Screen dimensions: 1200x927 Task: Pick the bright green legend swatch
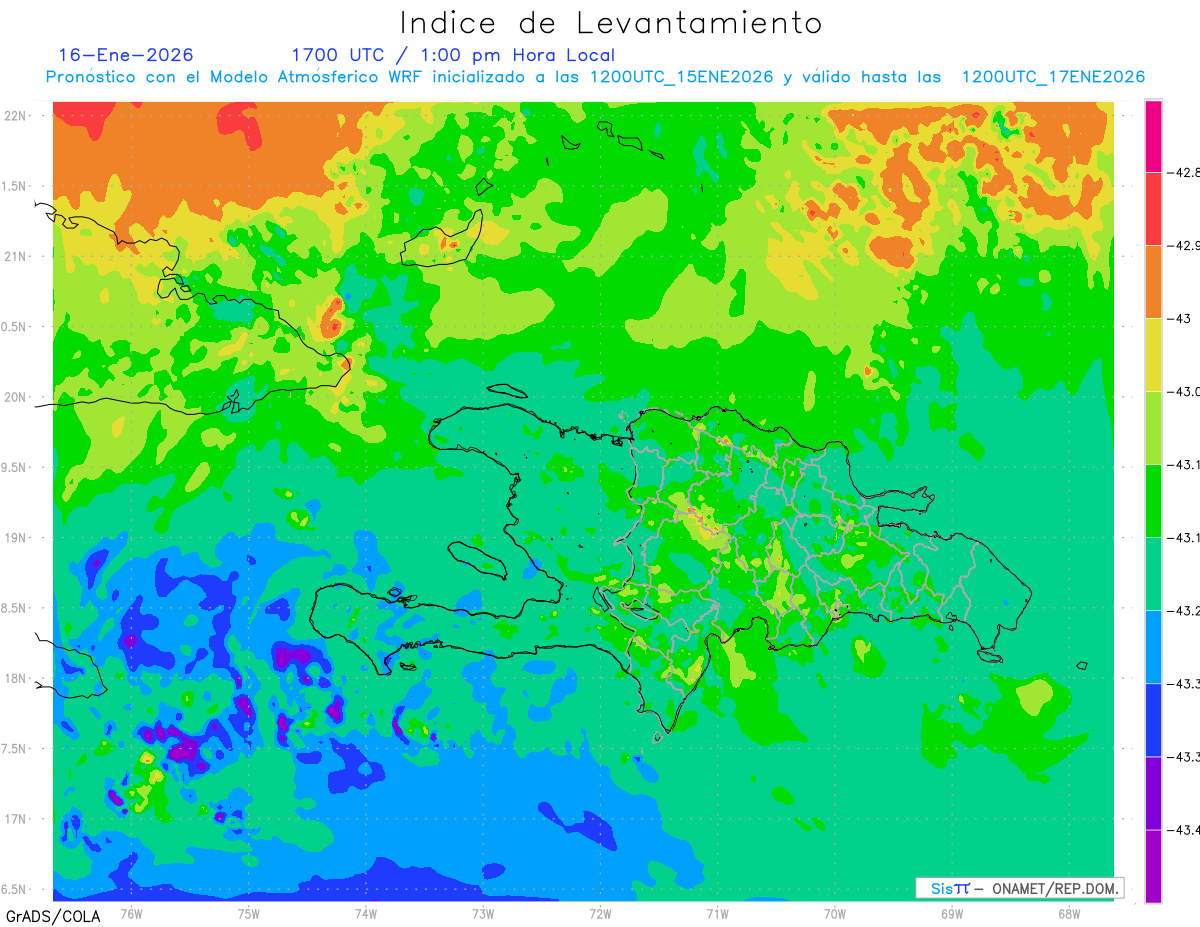coord(1153,501)
